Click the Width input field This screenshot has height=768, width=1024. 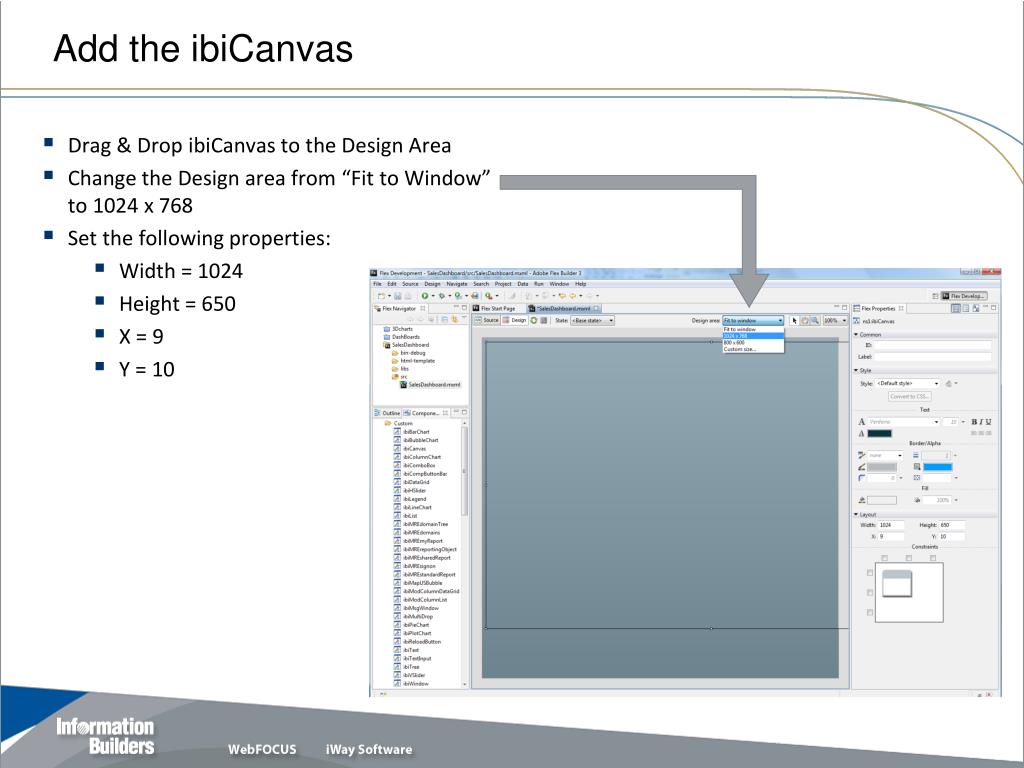coord(891,525)
